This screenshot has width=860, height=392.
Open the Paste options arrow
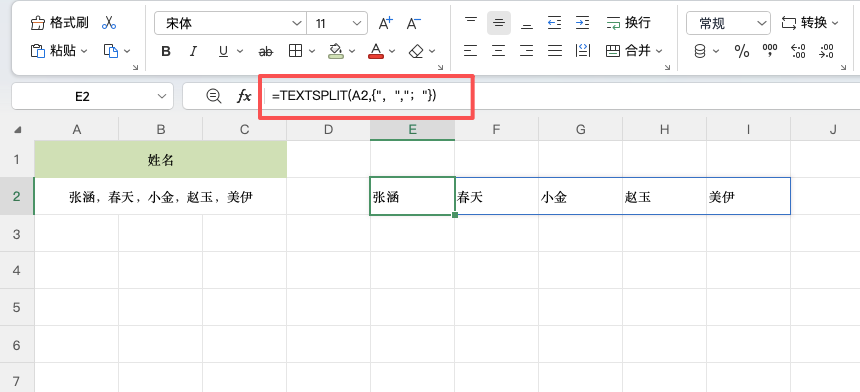[84, 51]
